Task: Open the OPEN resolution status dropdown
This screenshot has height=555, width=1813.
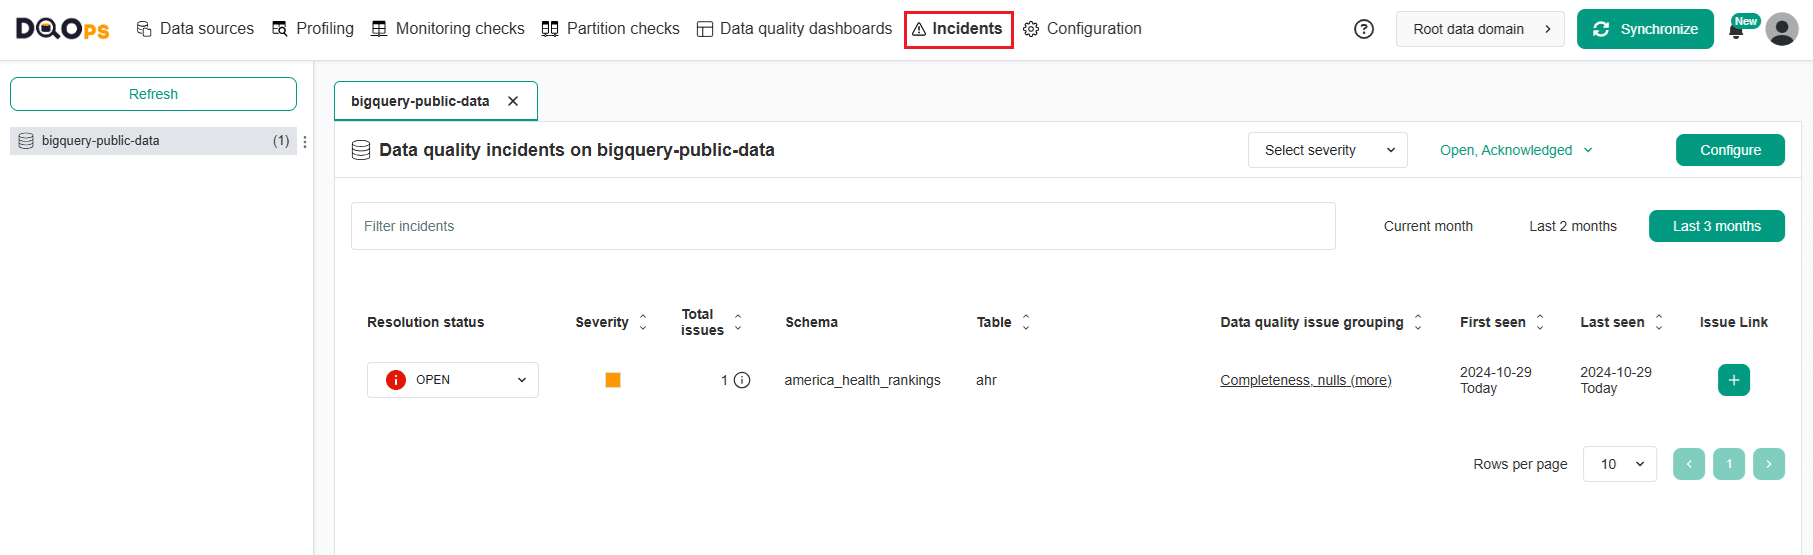Action: coord(453,380)
